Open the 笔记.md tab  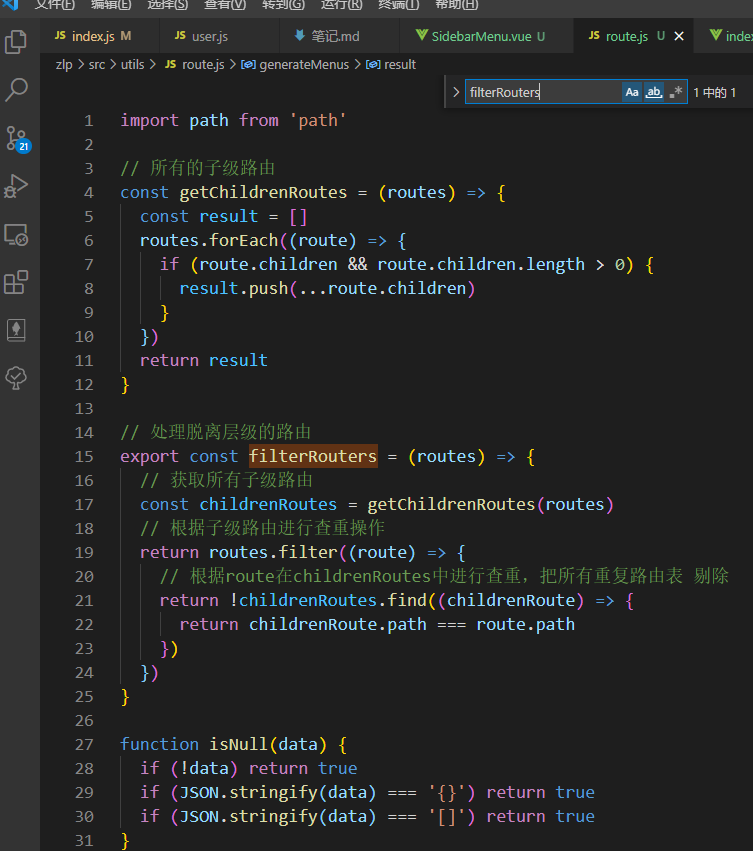point(334,36)
